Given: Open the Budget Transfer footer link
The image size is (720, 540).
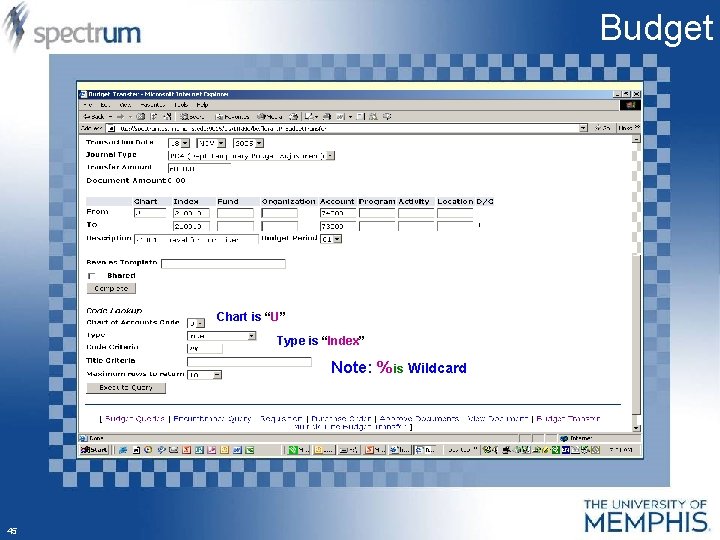Looking at the screenshot, I should pos(568,418).
